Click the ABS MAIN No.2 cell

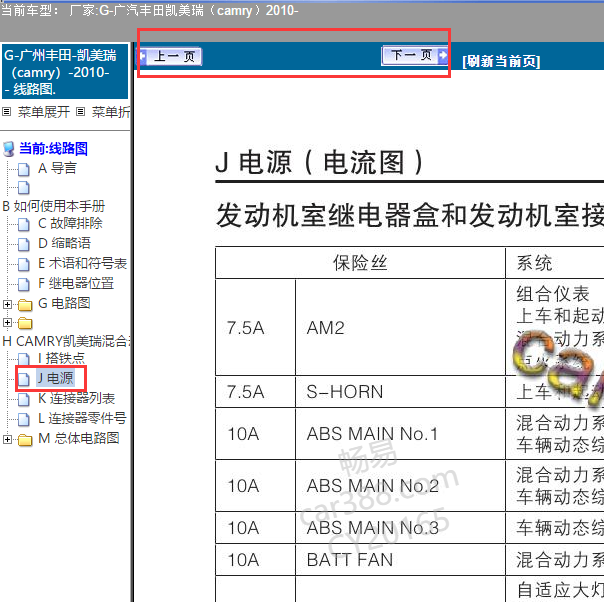click(x=400, y=486)
